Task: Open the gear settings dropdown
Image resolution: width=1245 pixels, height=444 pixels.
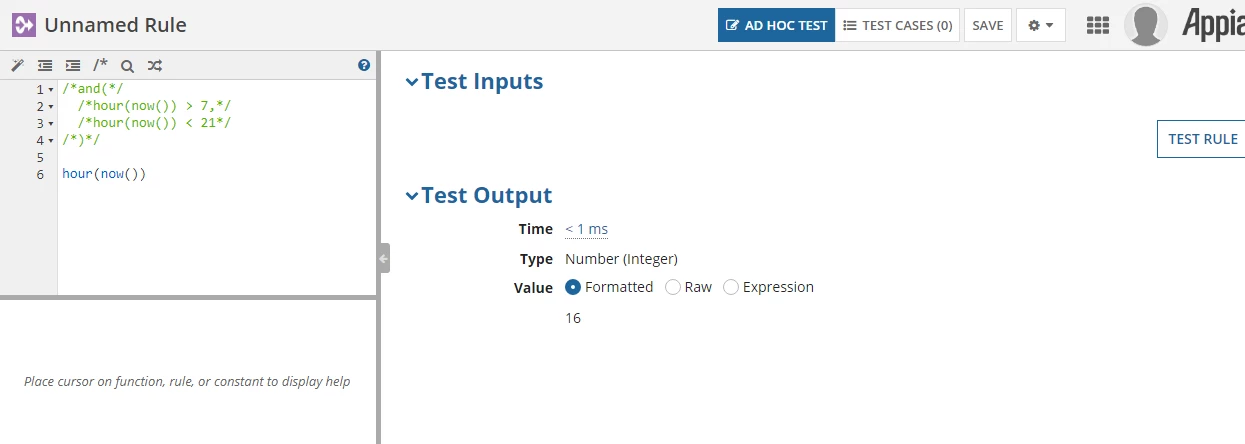Action: pyautogui.click(x=1041, y=25)
